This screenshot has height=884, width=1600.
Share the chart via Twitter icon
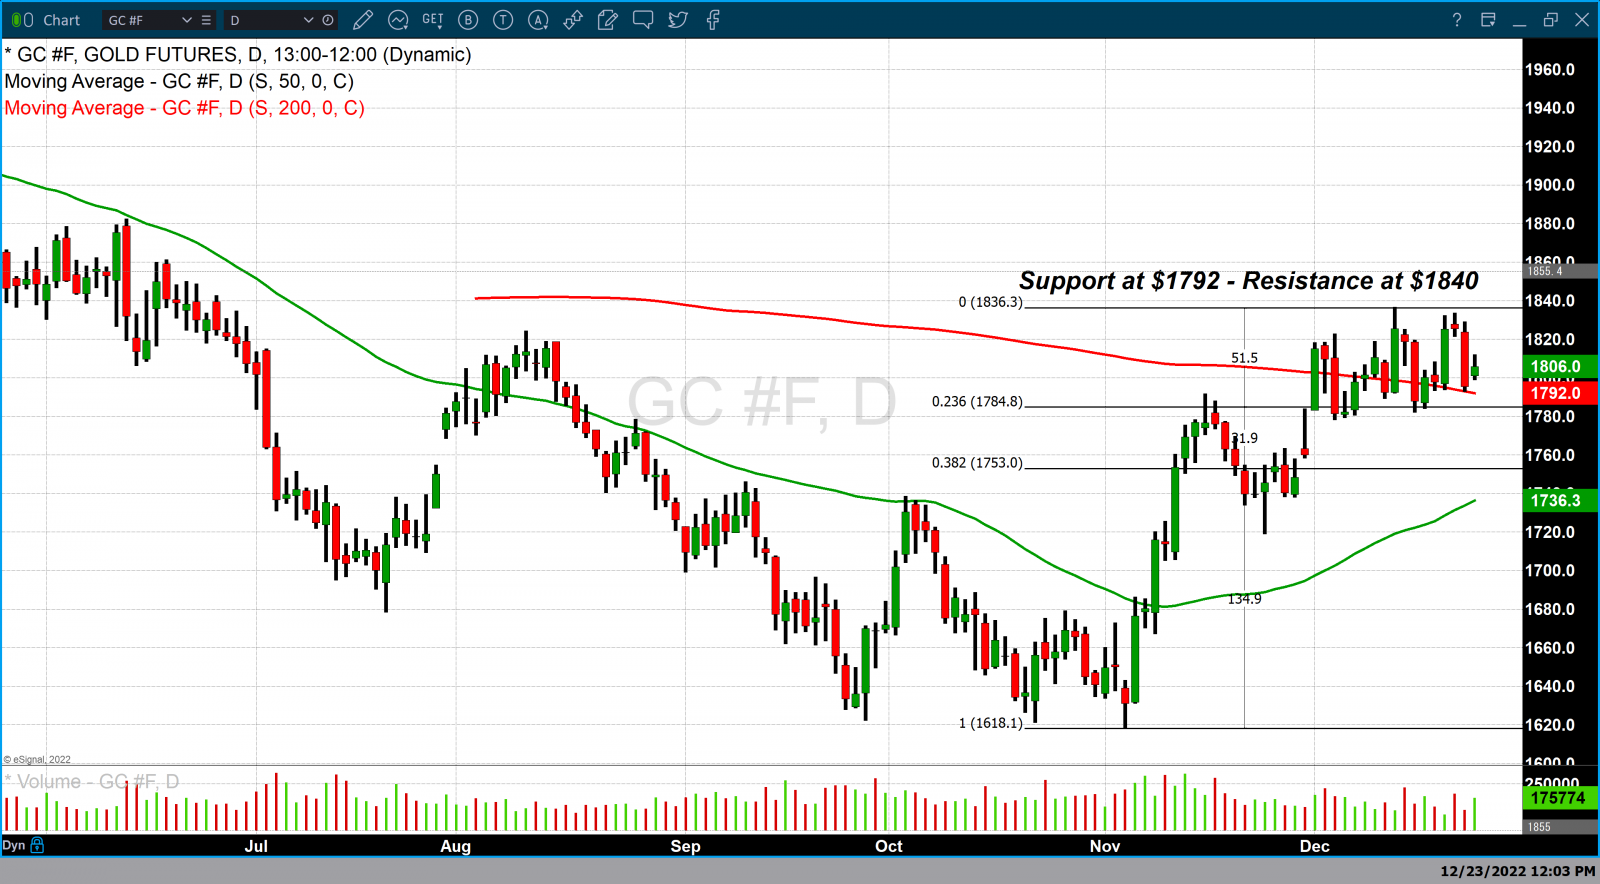[678, 20]
